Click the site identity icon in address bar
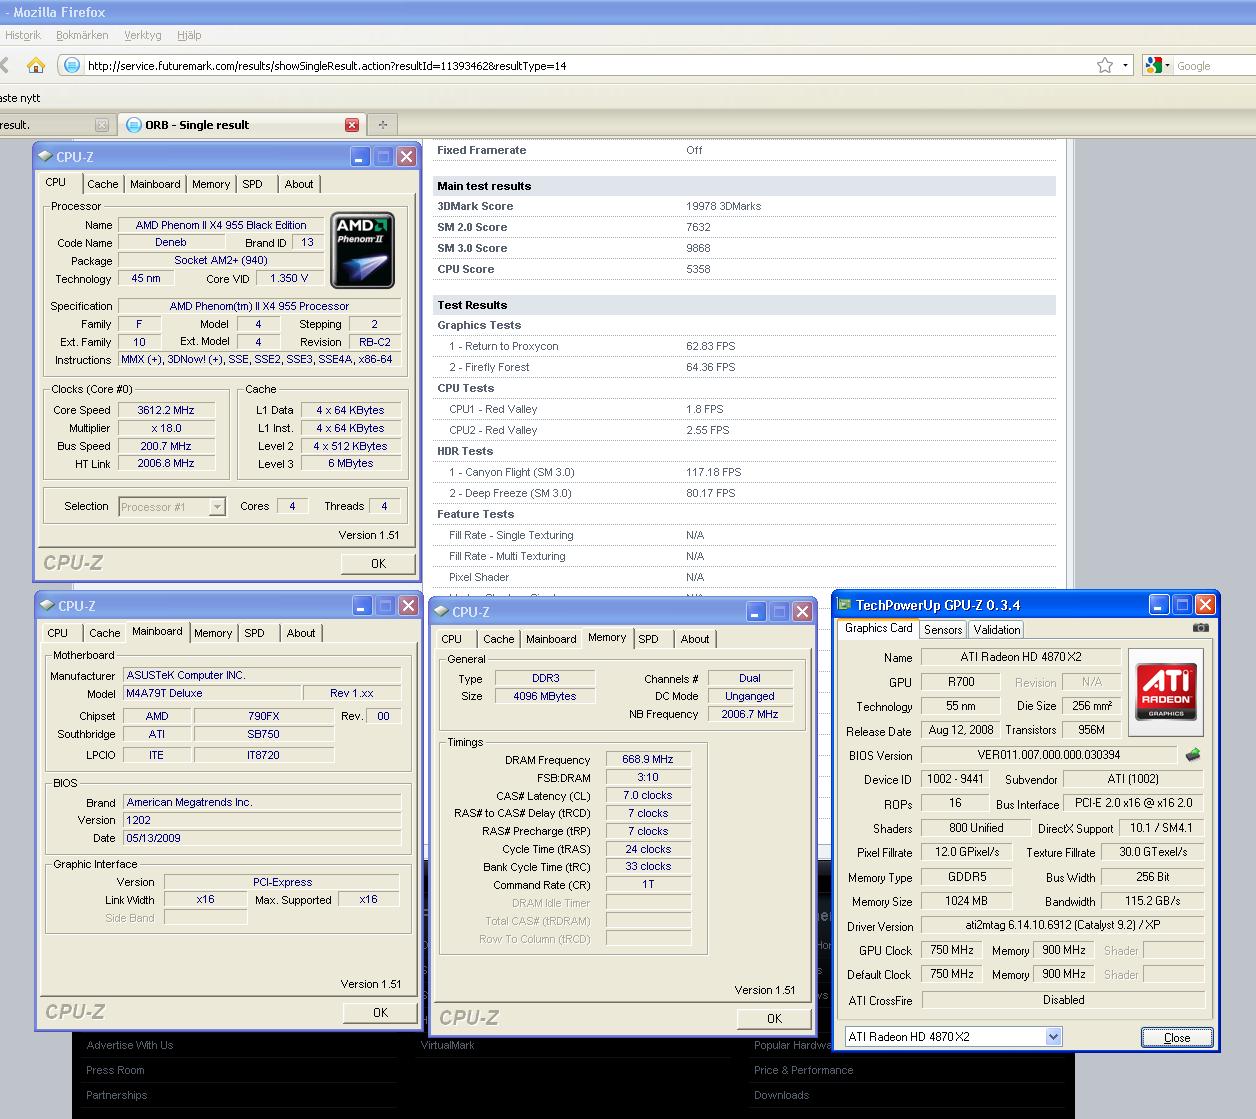1256x1119 pixels. click(71, 66)
